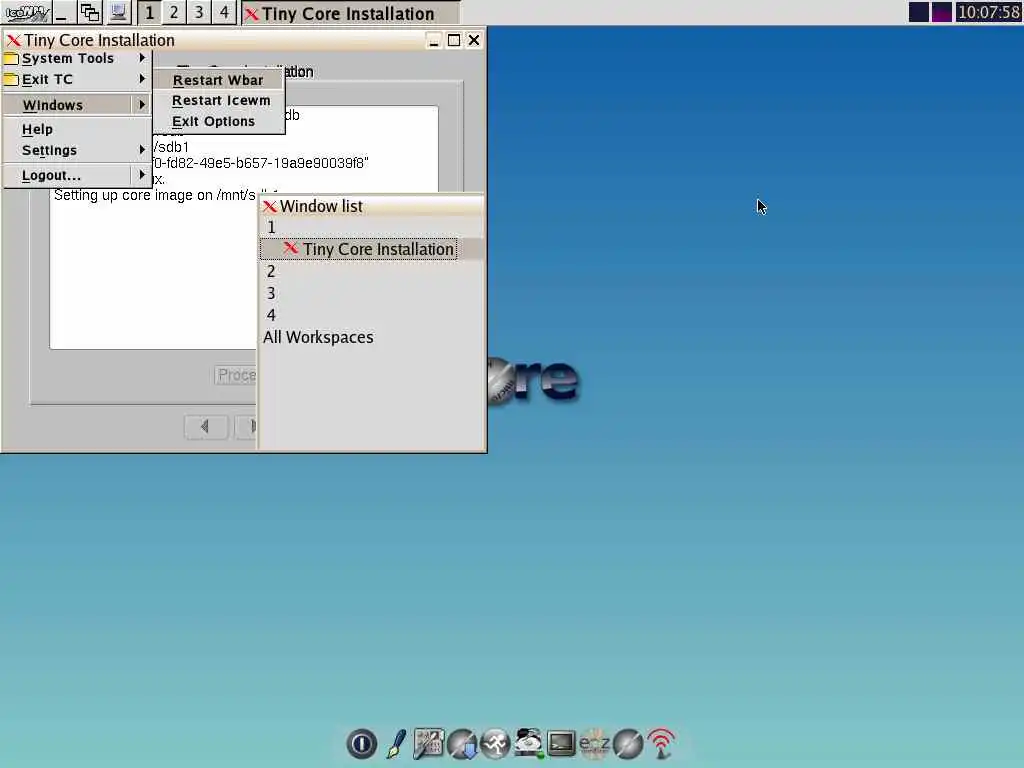Open the Control Panel icon in the dock
1024x768 pixels.
click(428, 744)
